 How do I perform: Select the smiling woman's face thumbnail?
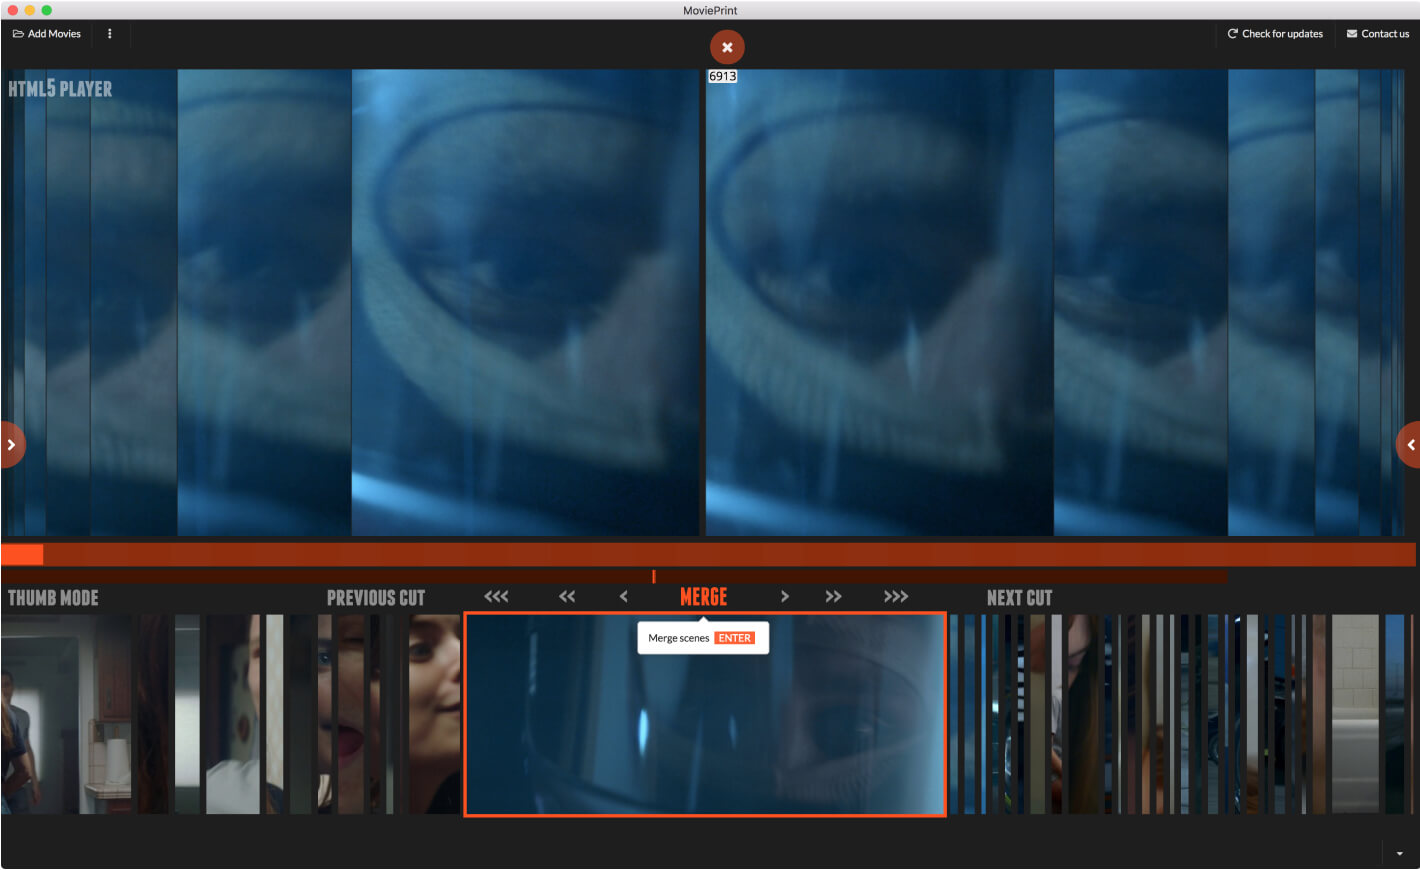click(434, 714)
